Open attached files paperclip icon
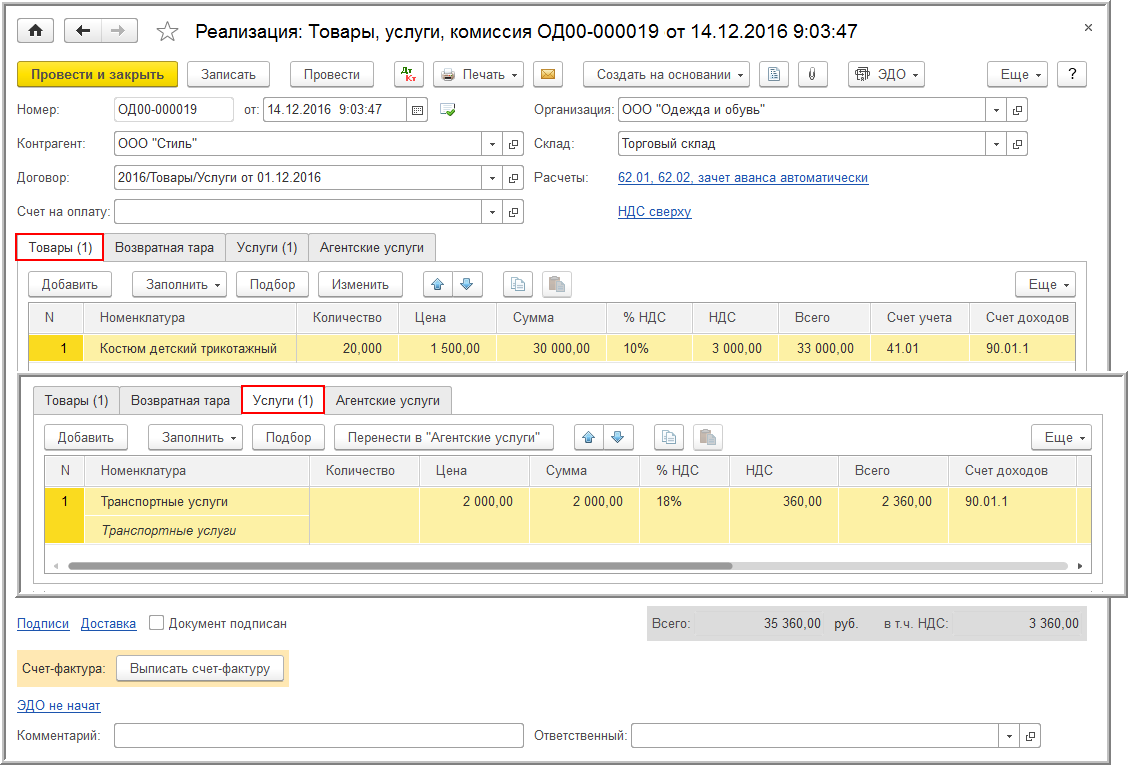 [x=812, y=74]
